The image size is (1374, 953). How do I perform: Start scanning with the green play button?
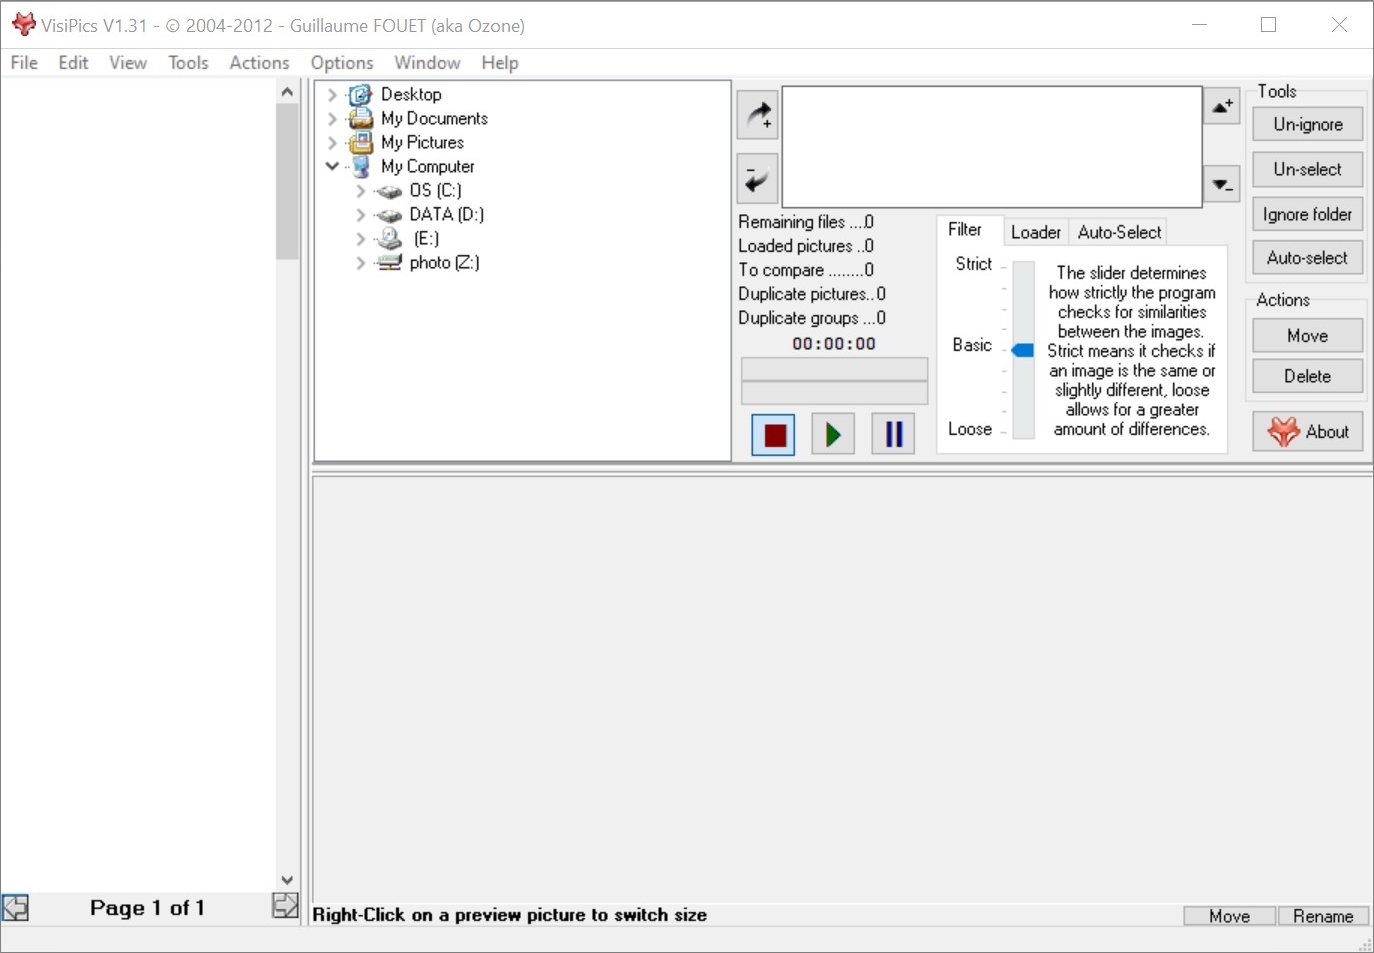(x=833, y=435)
